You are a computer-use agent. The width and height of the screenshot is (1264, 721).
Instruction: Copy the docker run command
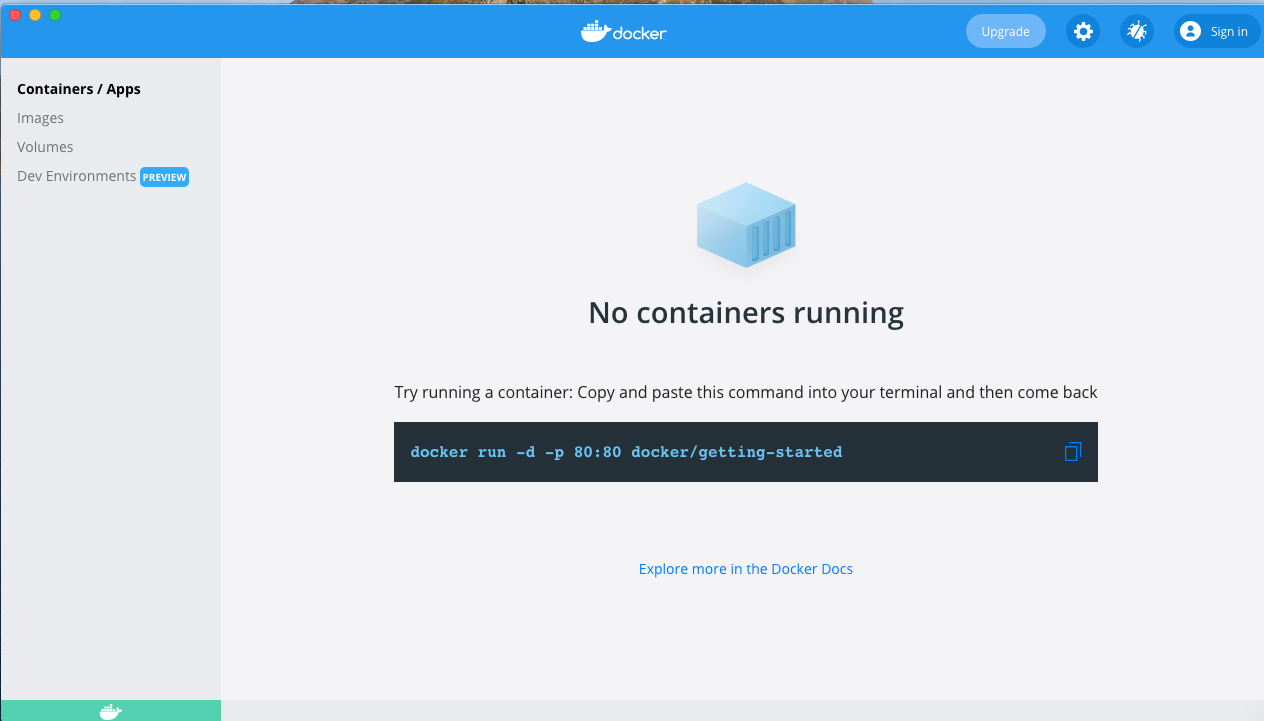tap(1073, 452)
